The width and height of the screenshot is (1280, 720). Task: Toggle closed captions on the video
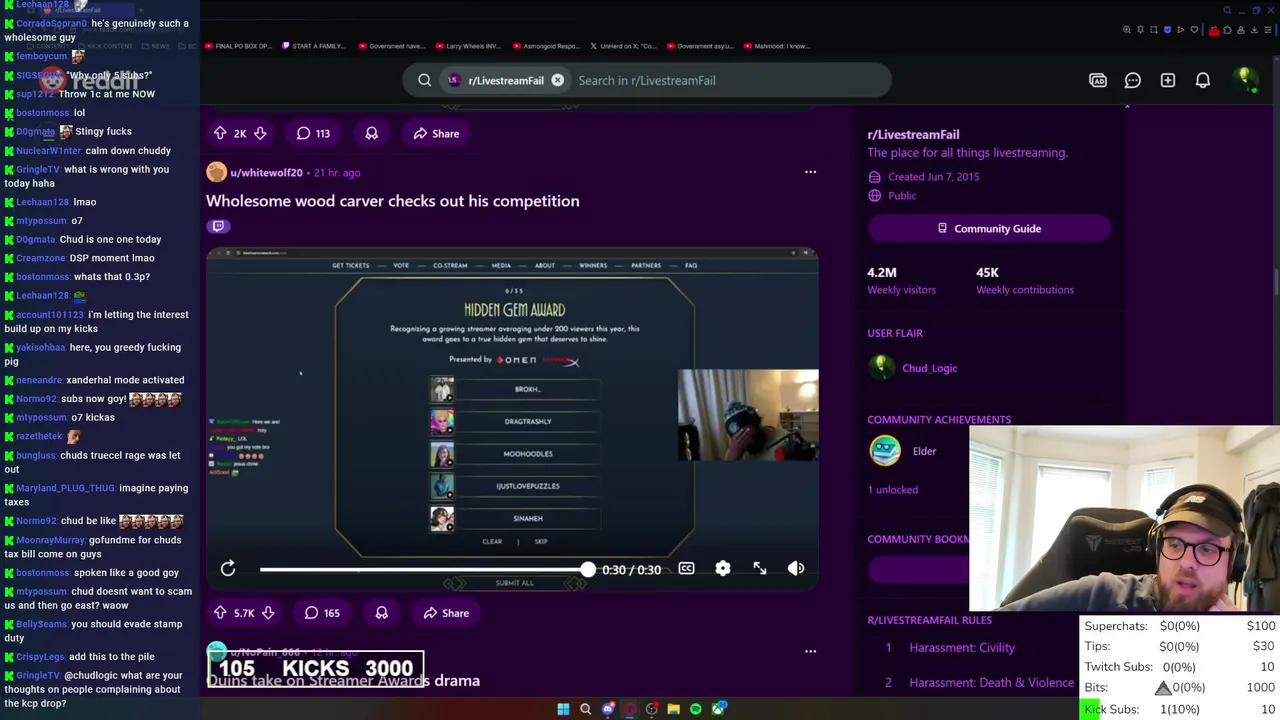click(686, 568)
